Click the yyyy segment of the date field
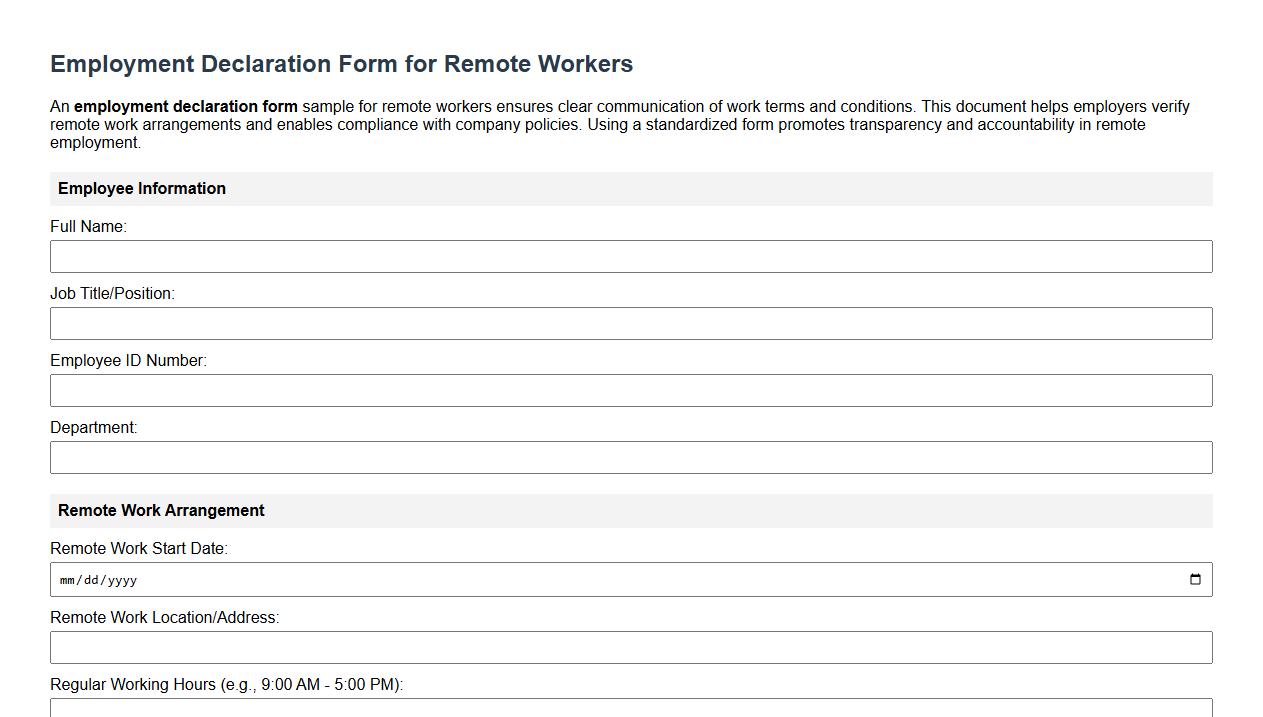1263x717 pixels. click(x=120, y=579)
